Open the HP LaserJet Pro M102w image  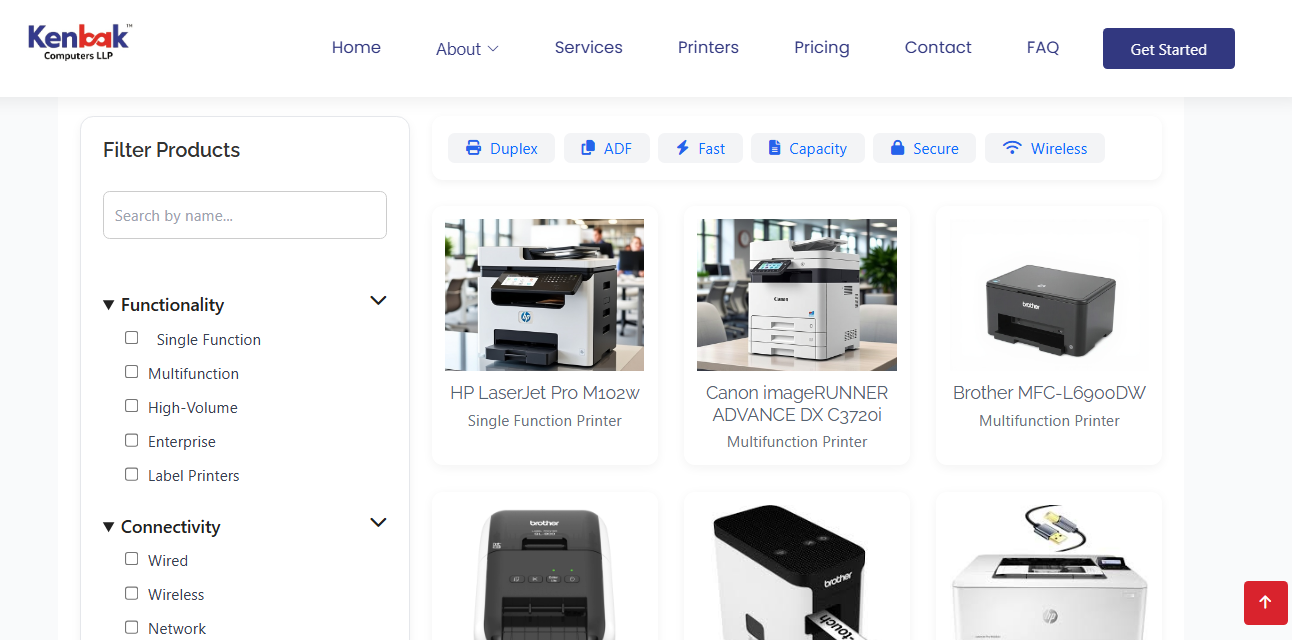pos(545,295)
